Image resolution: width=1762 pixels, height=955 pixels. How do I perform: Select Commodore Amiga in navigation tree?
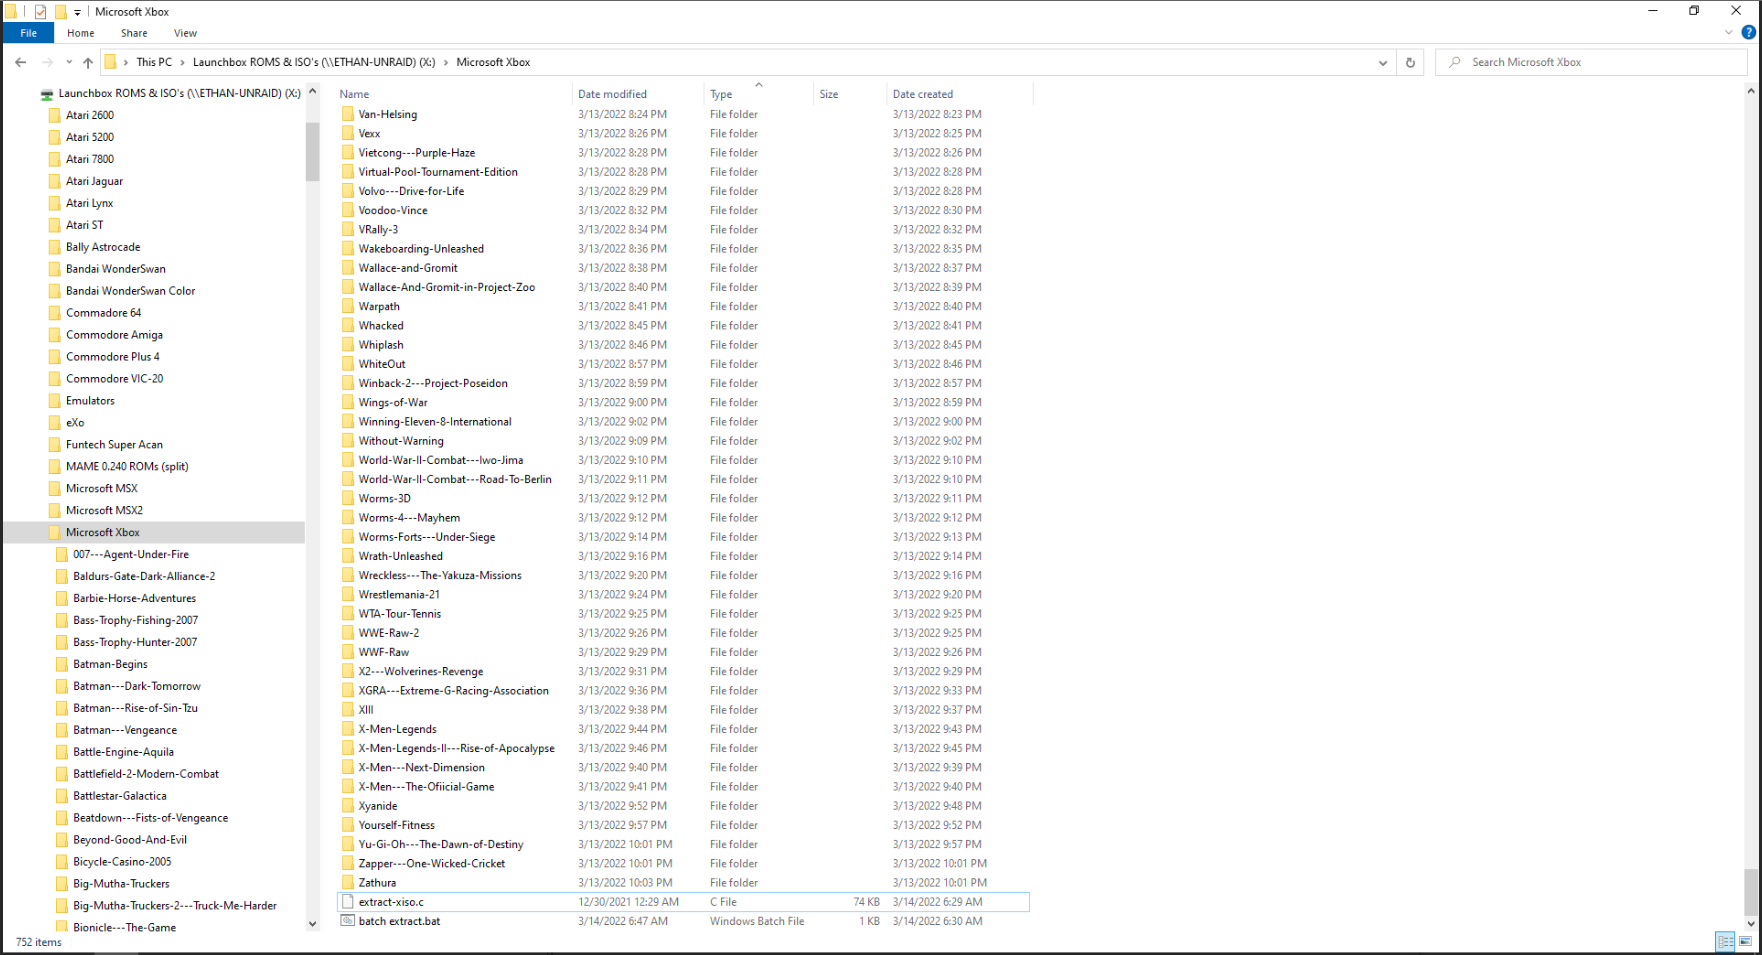point(114,335)
